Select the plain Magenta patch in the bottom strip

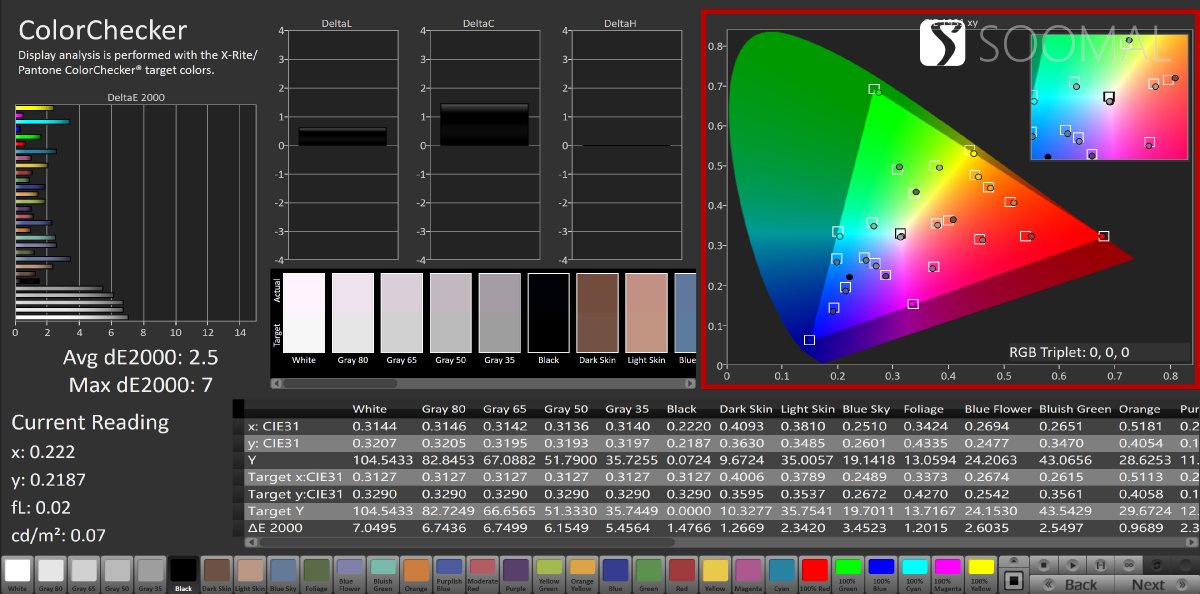coord(748,573)
